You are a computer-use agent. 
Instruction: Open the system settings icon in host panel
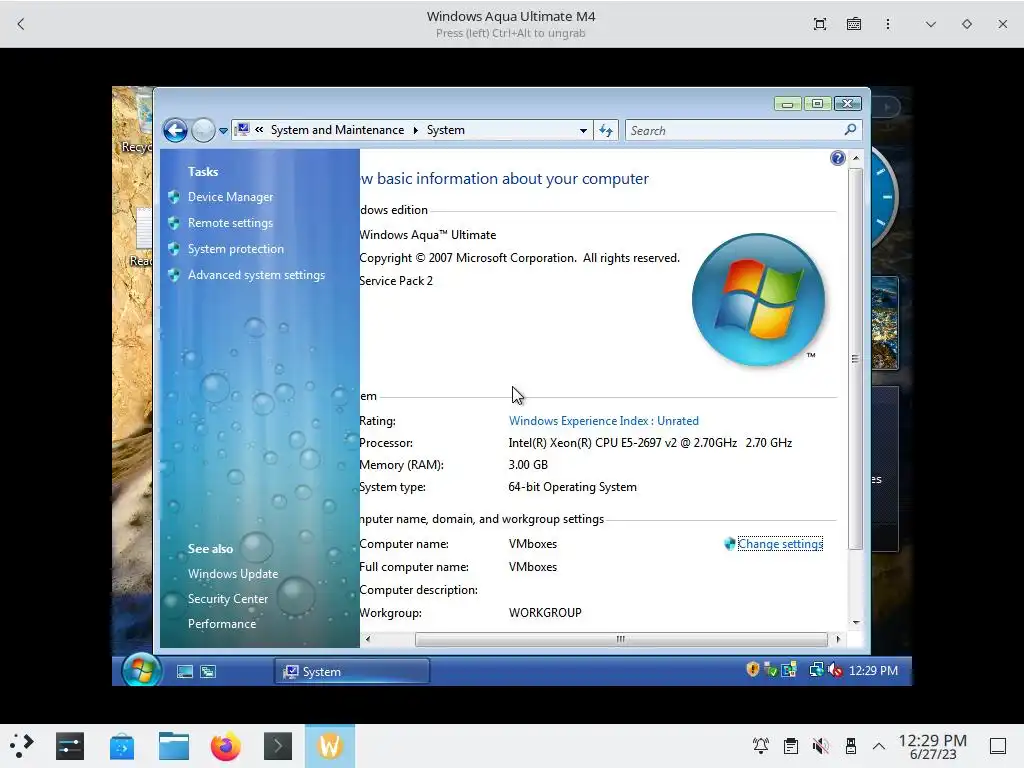tap(70, 746)
